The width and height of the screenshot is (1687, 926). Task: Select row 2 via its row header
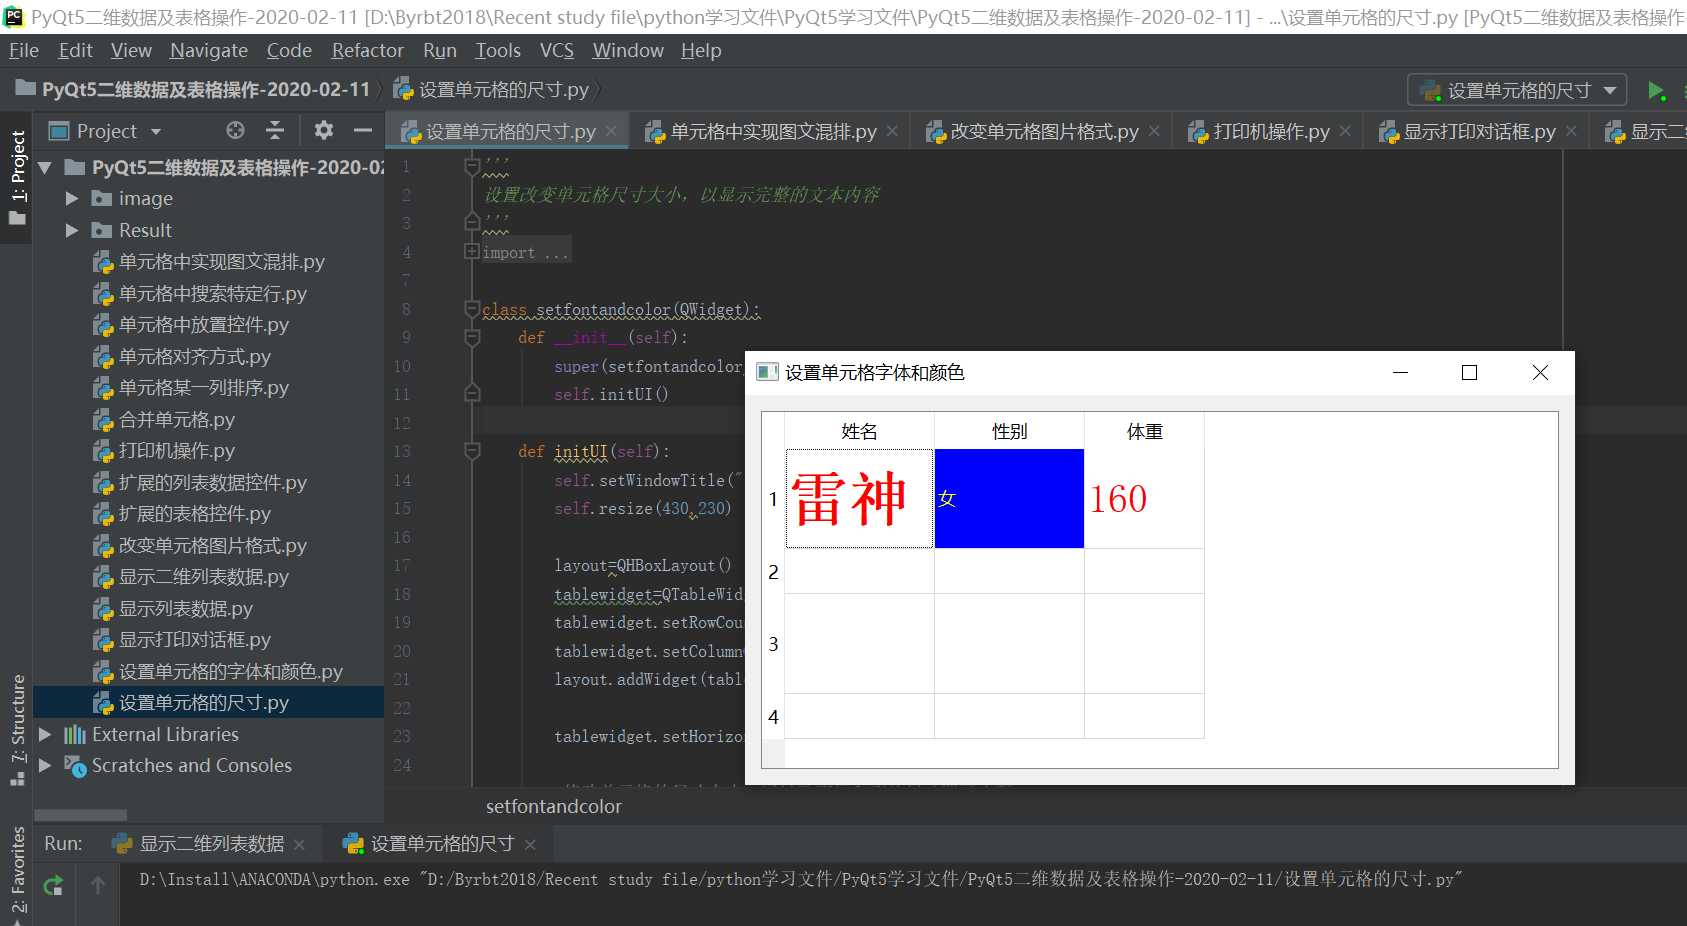(x=773, y=572)
